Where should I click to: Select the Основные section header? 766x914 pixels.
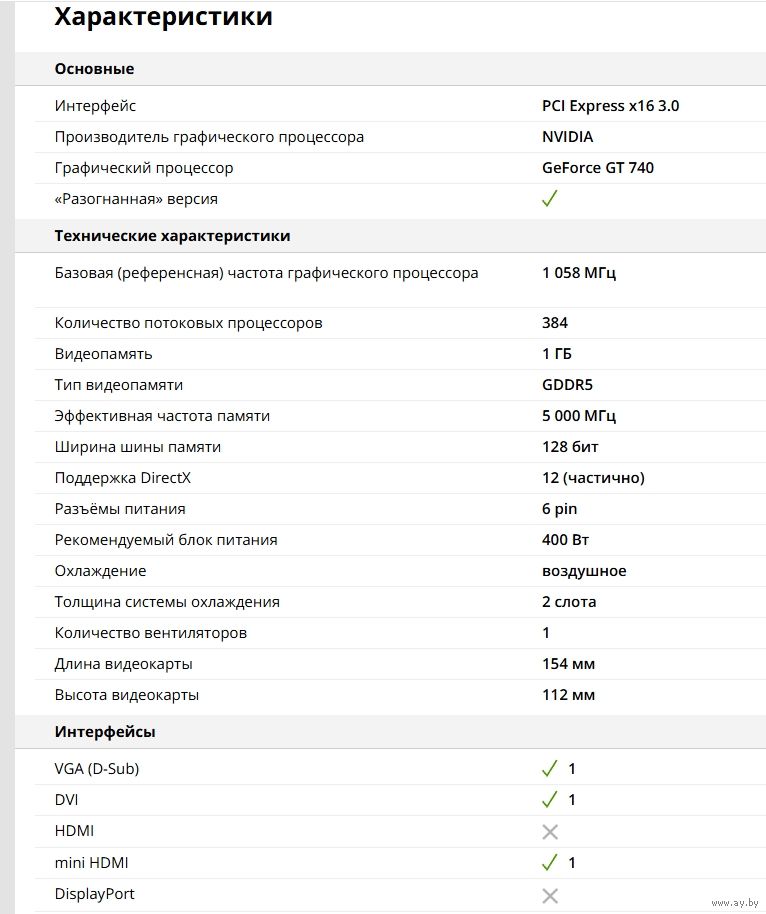pos(94,69)
